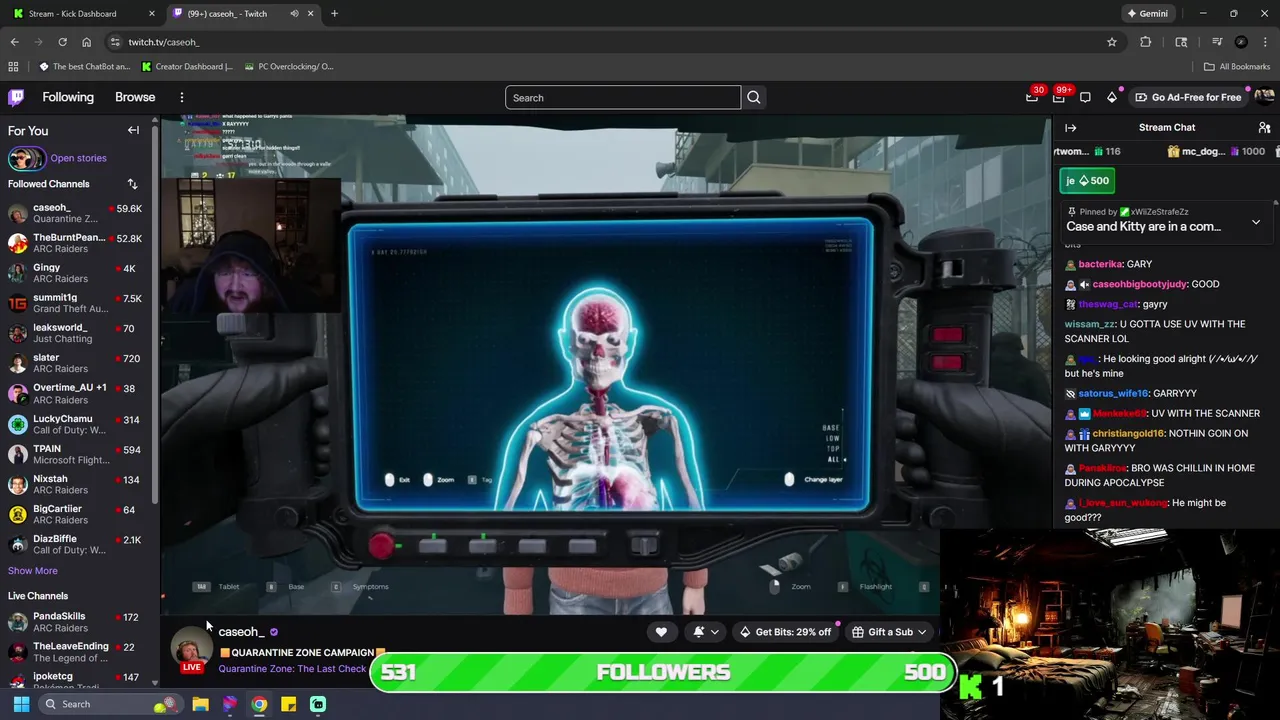Click the Gemini button
The height and width of the screenshot is (720, 1280).
click(1147, 14)
